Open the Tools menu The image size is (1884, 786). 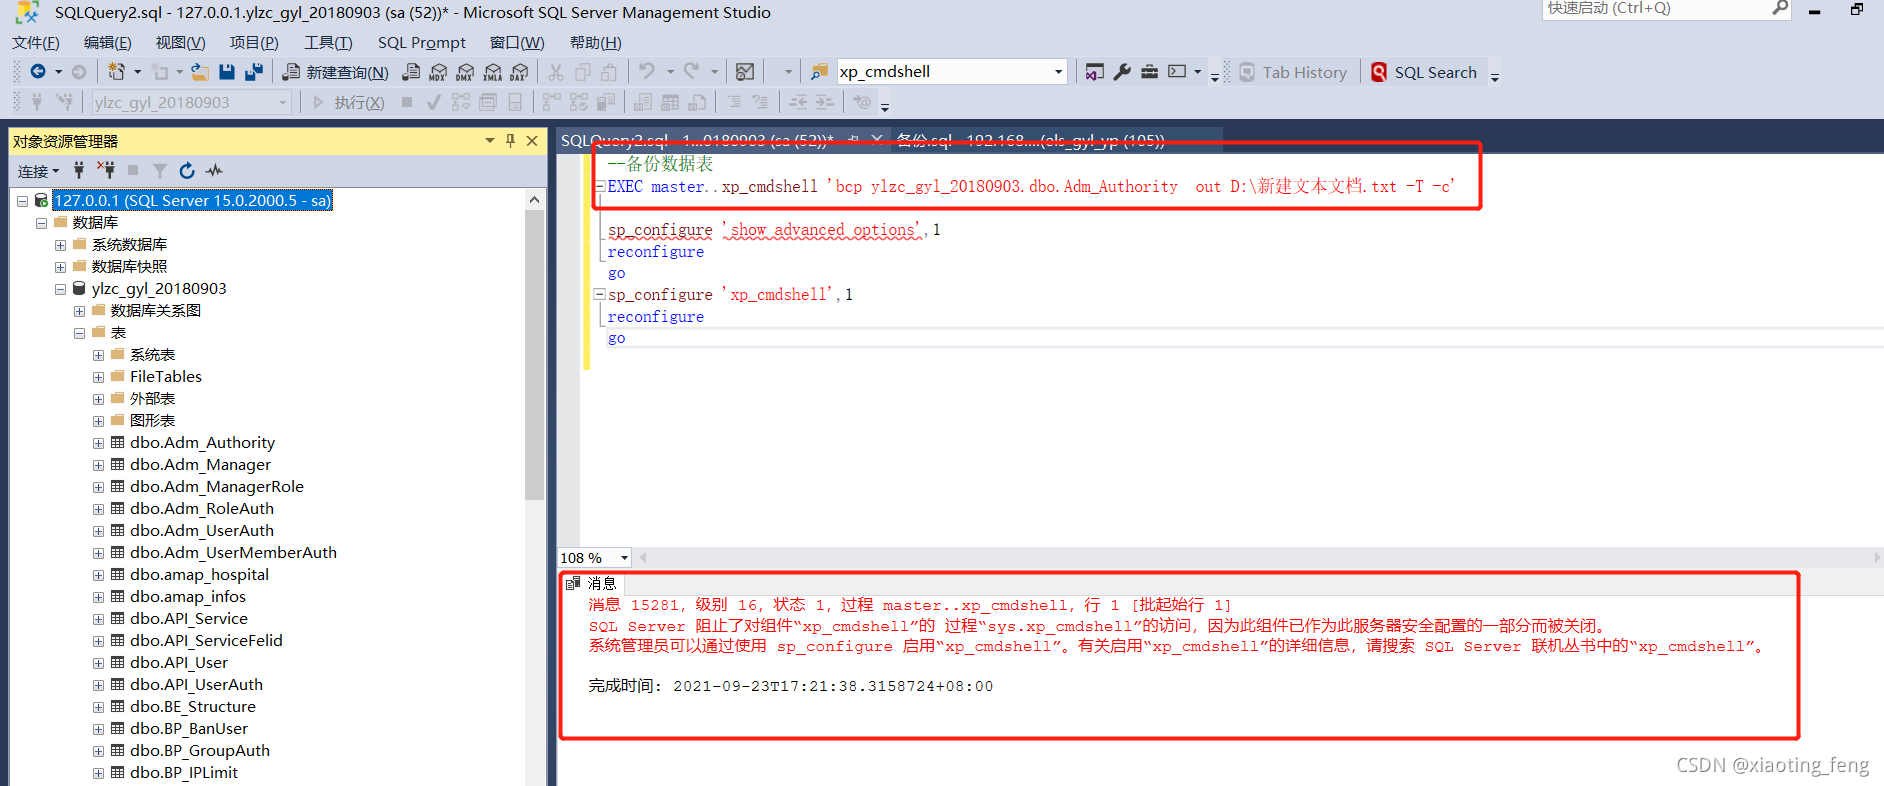[x=328, y=42]
